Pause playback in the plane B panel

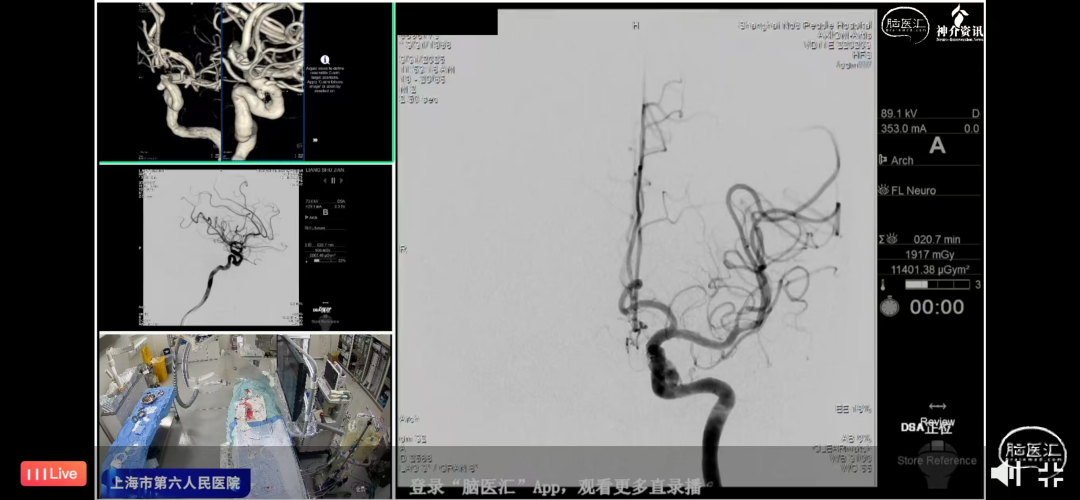pyautogui.click(x=333, y=180)
